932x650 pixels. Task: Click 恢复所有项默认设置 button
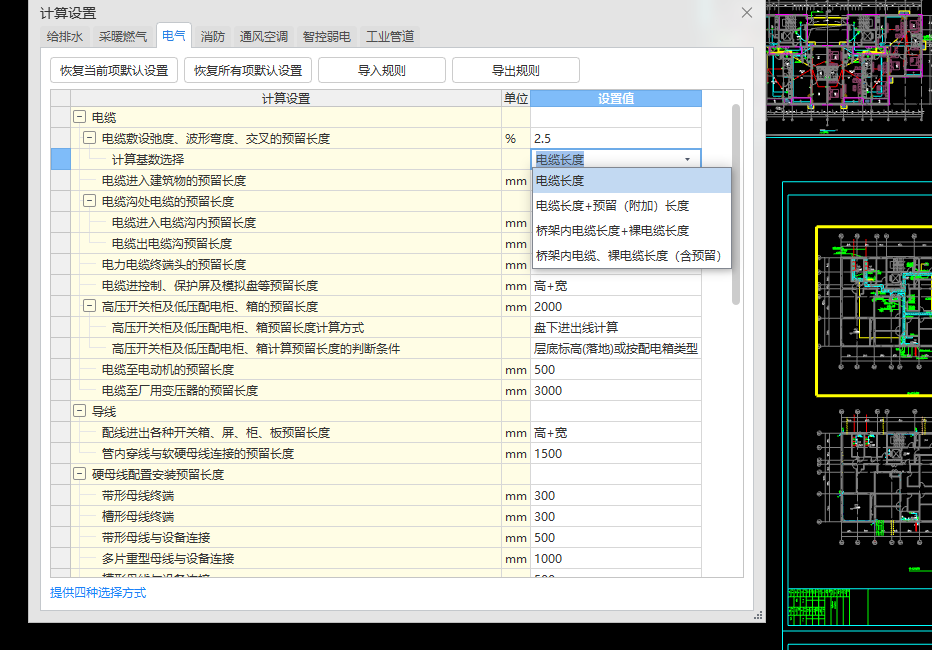(x=248, y=70)
